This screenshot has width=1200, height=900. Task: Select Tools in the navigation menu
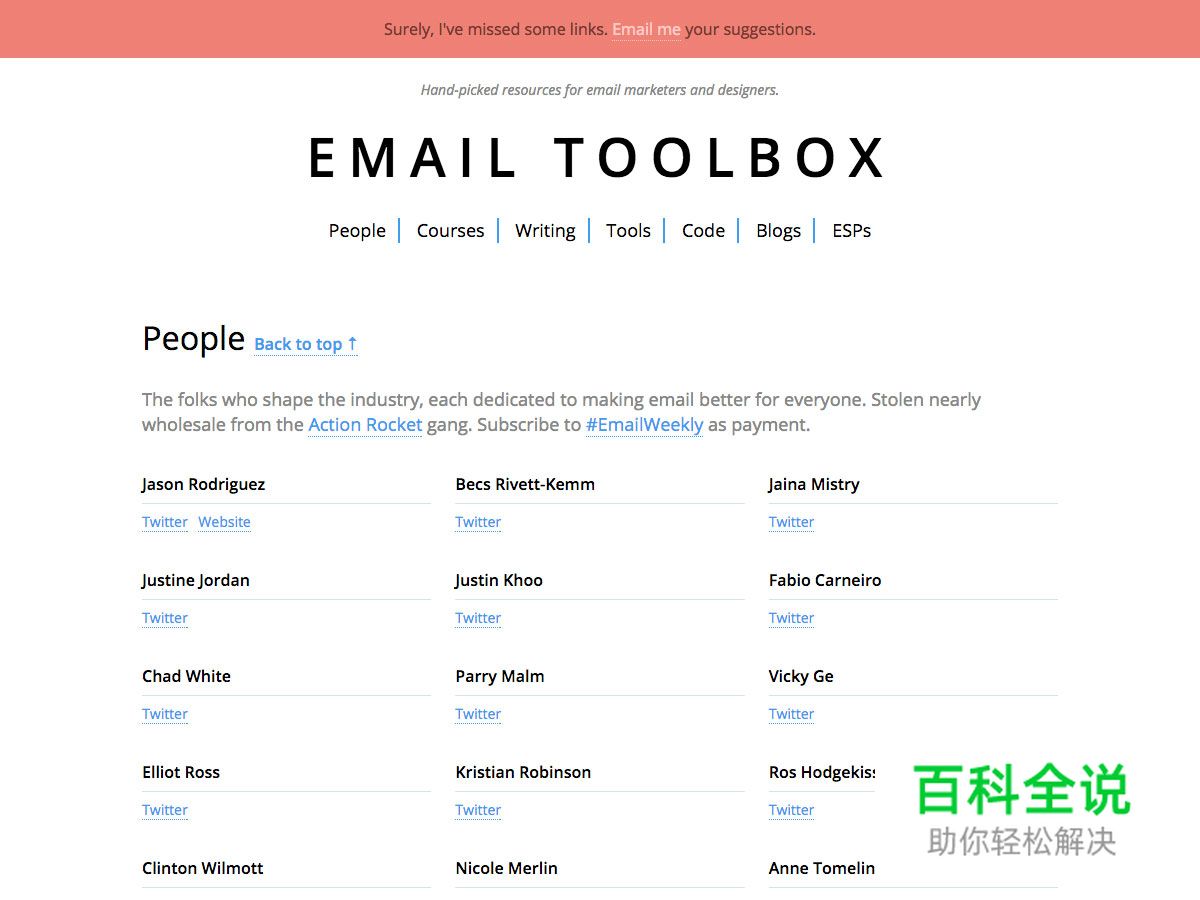[x=628, y=230]
